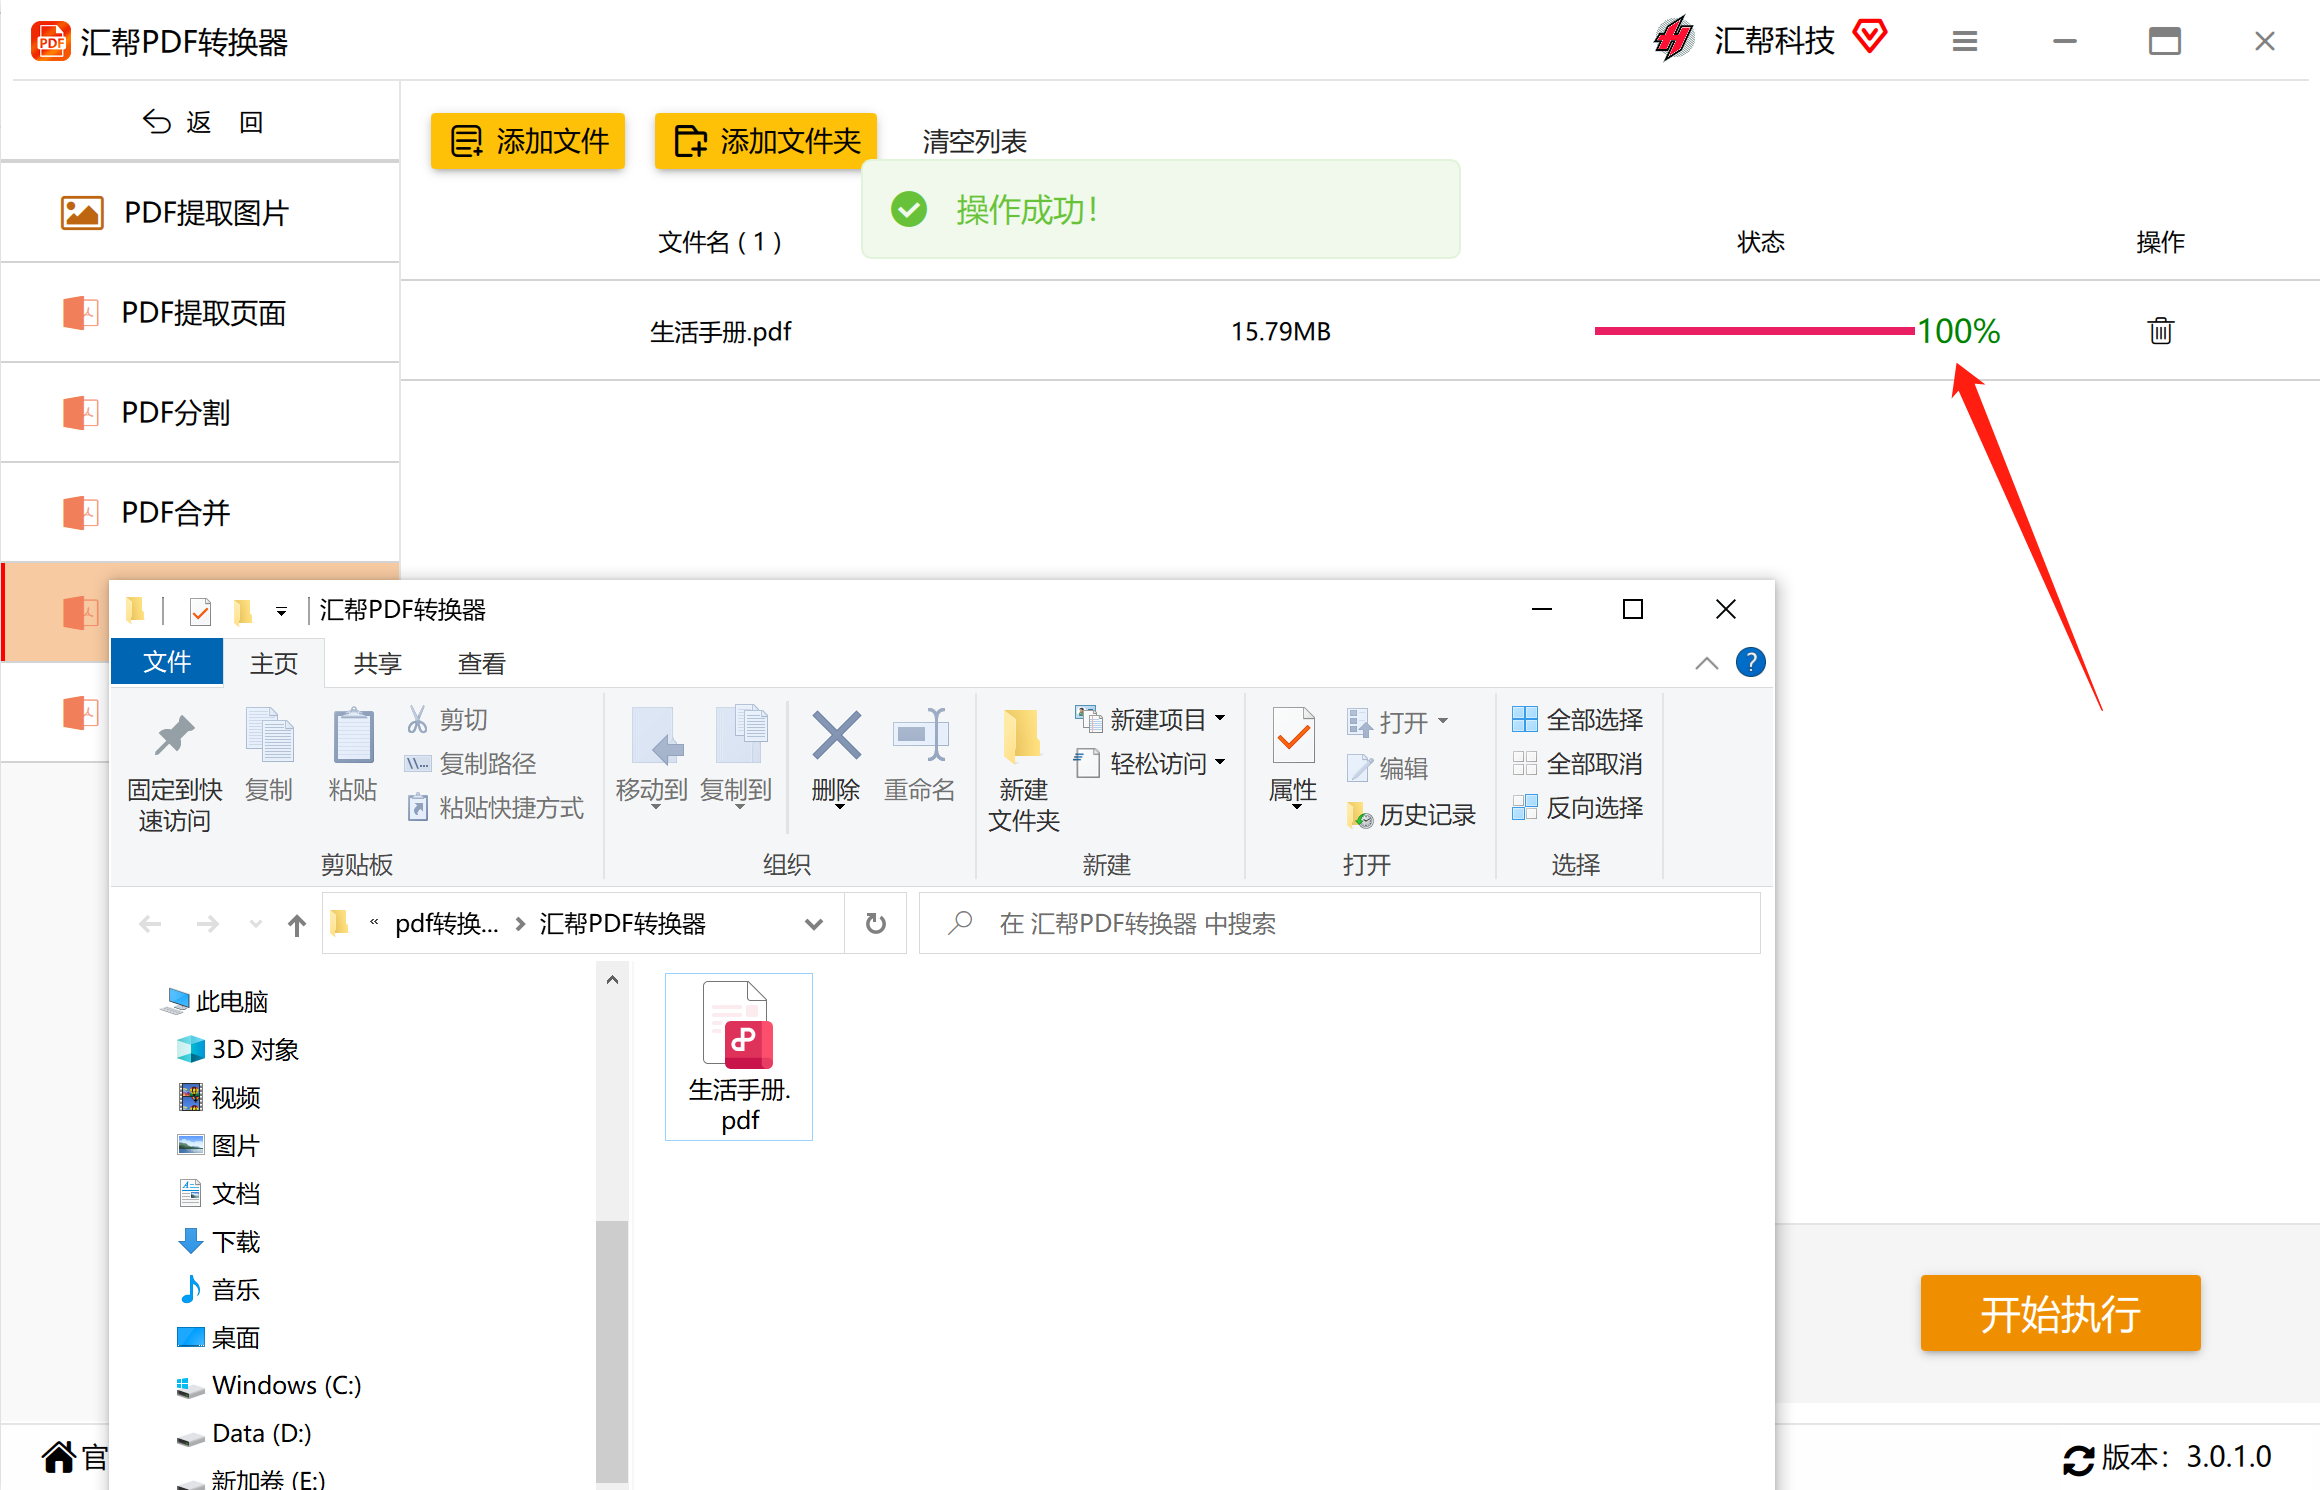The width and height of the screenshot is (2320, 1490).
Task: Click the up-arrow navigate to parent folder
Action: [x=296, y=924]
